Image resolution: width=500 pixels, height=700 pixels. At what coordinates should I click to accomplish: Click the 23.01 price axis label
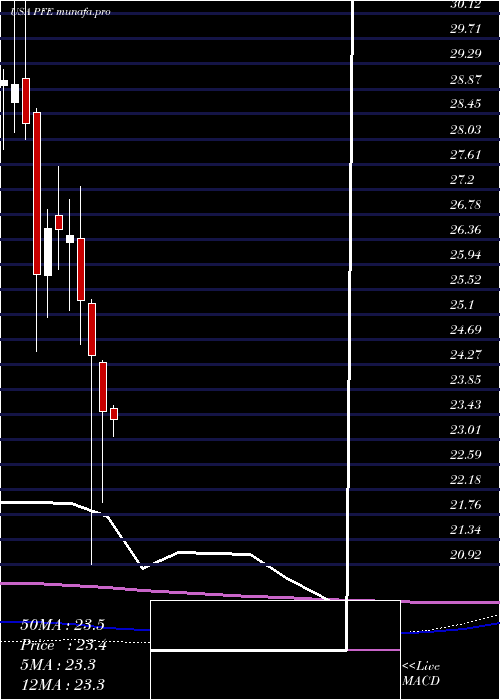tap(466, 429)
